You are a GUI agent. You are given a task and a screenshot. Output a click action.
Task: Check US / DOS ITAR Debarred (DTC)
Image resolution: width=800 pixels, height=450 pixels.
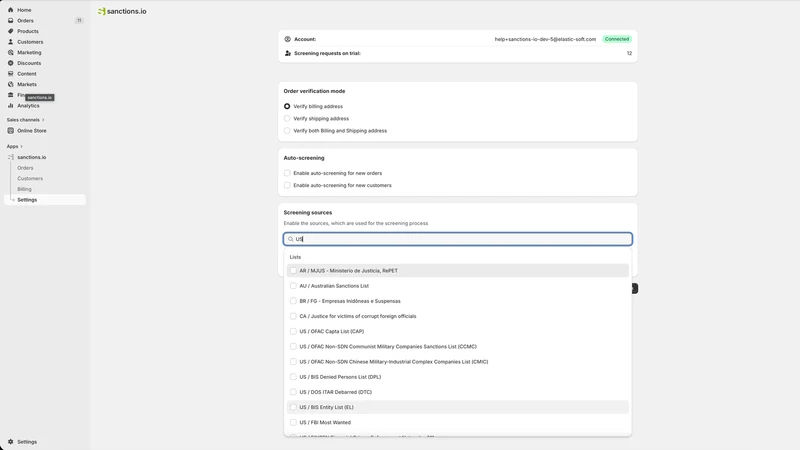coord(293,392)
